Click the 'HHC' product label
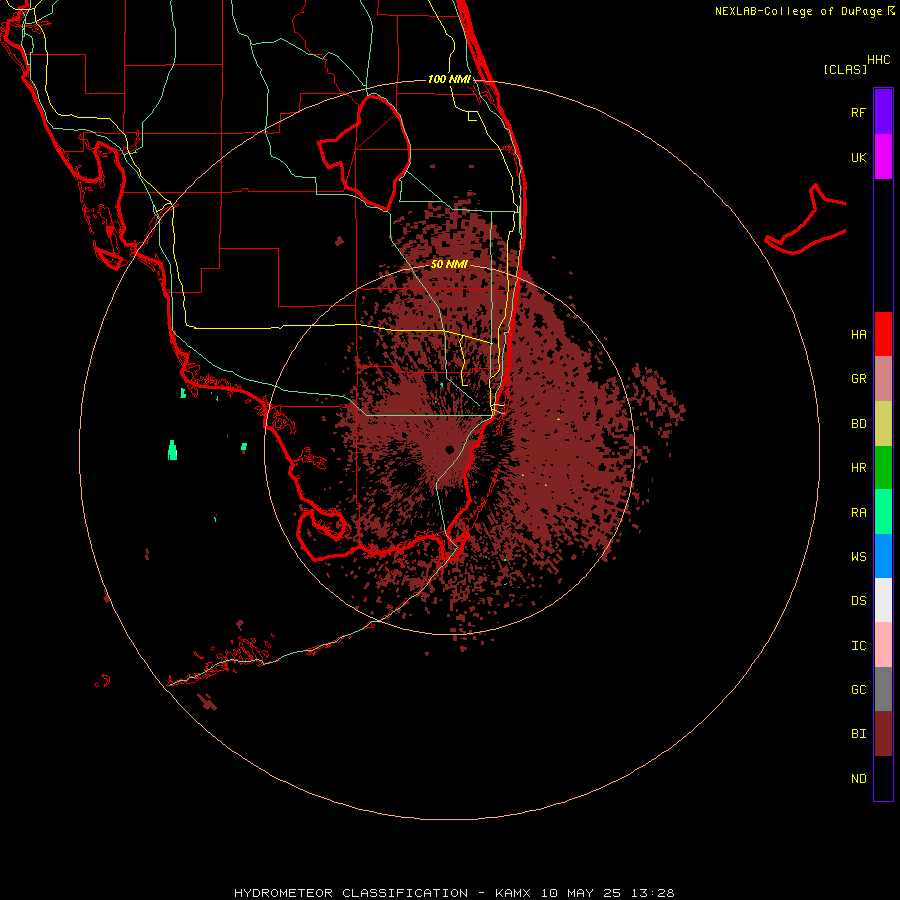 878,60
